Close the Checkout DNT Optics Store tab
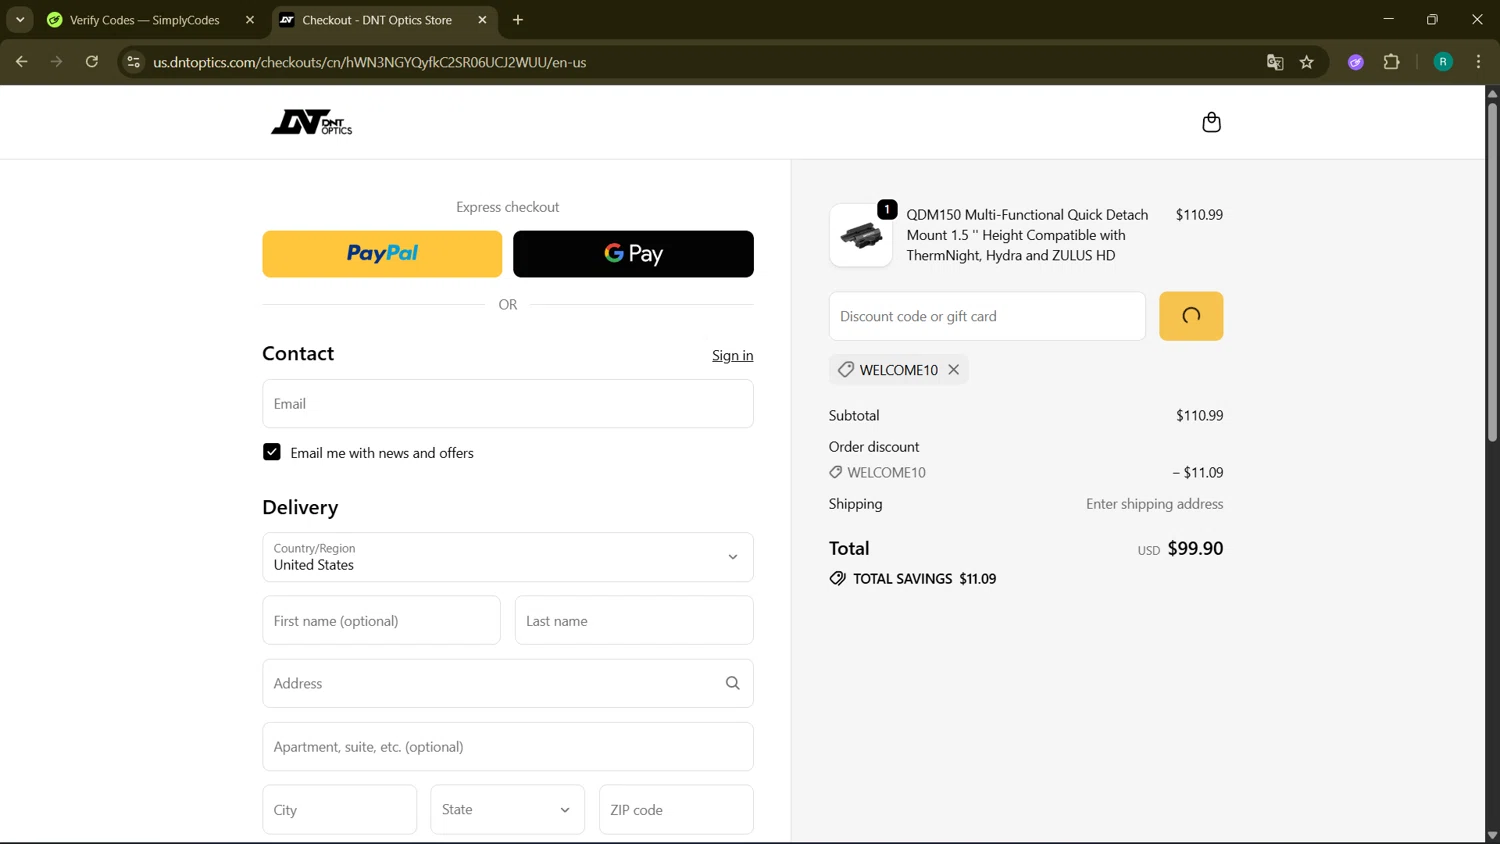The width and height of the screenshot is (1500, 844). [482, 20]
